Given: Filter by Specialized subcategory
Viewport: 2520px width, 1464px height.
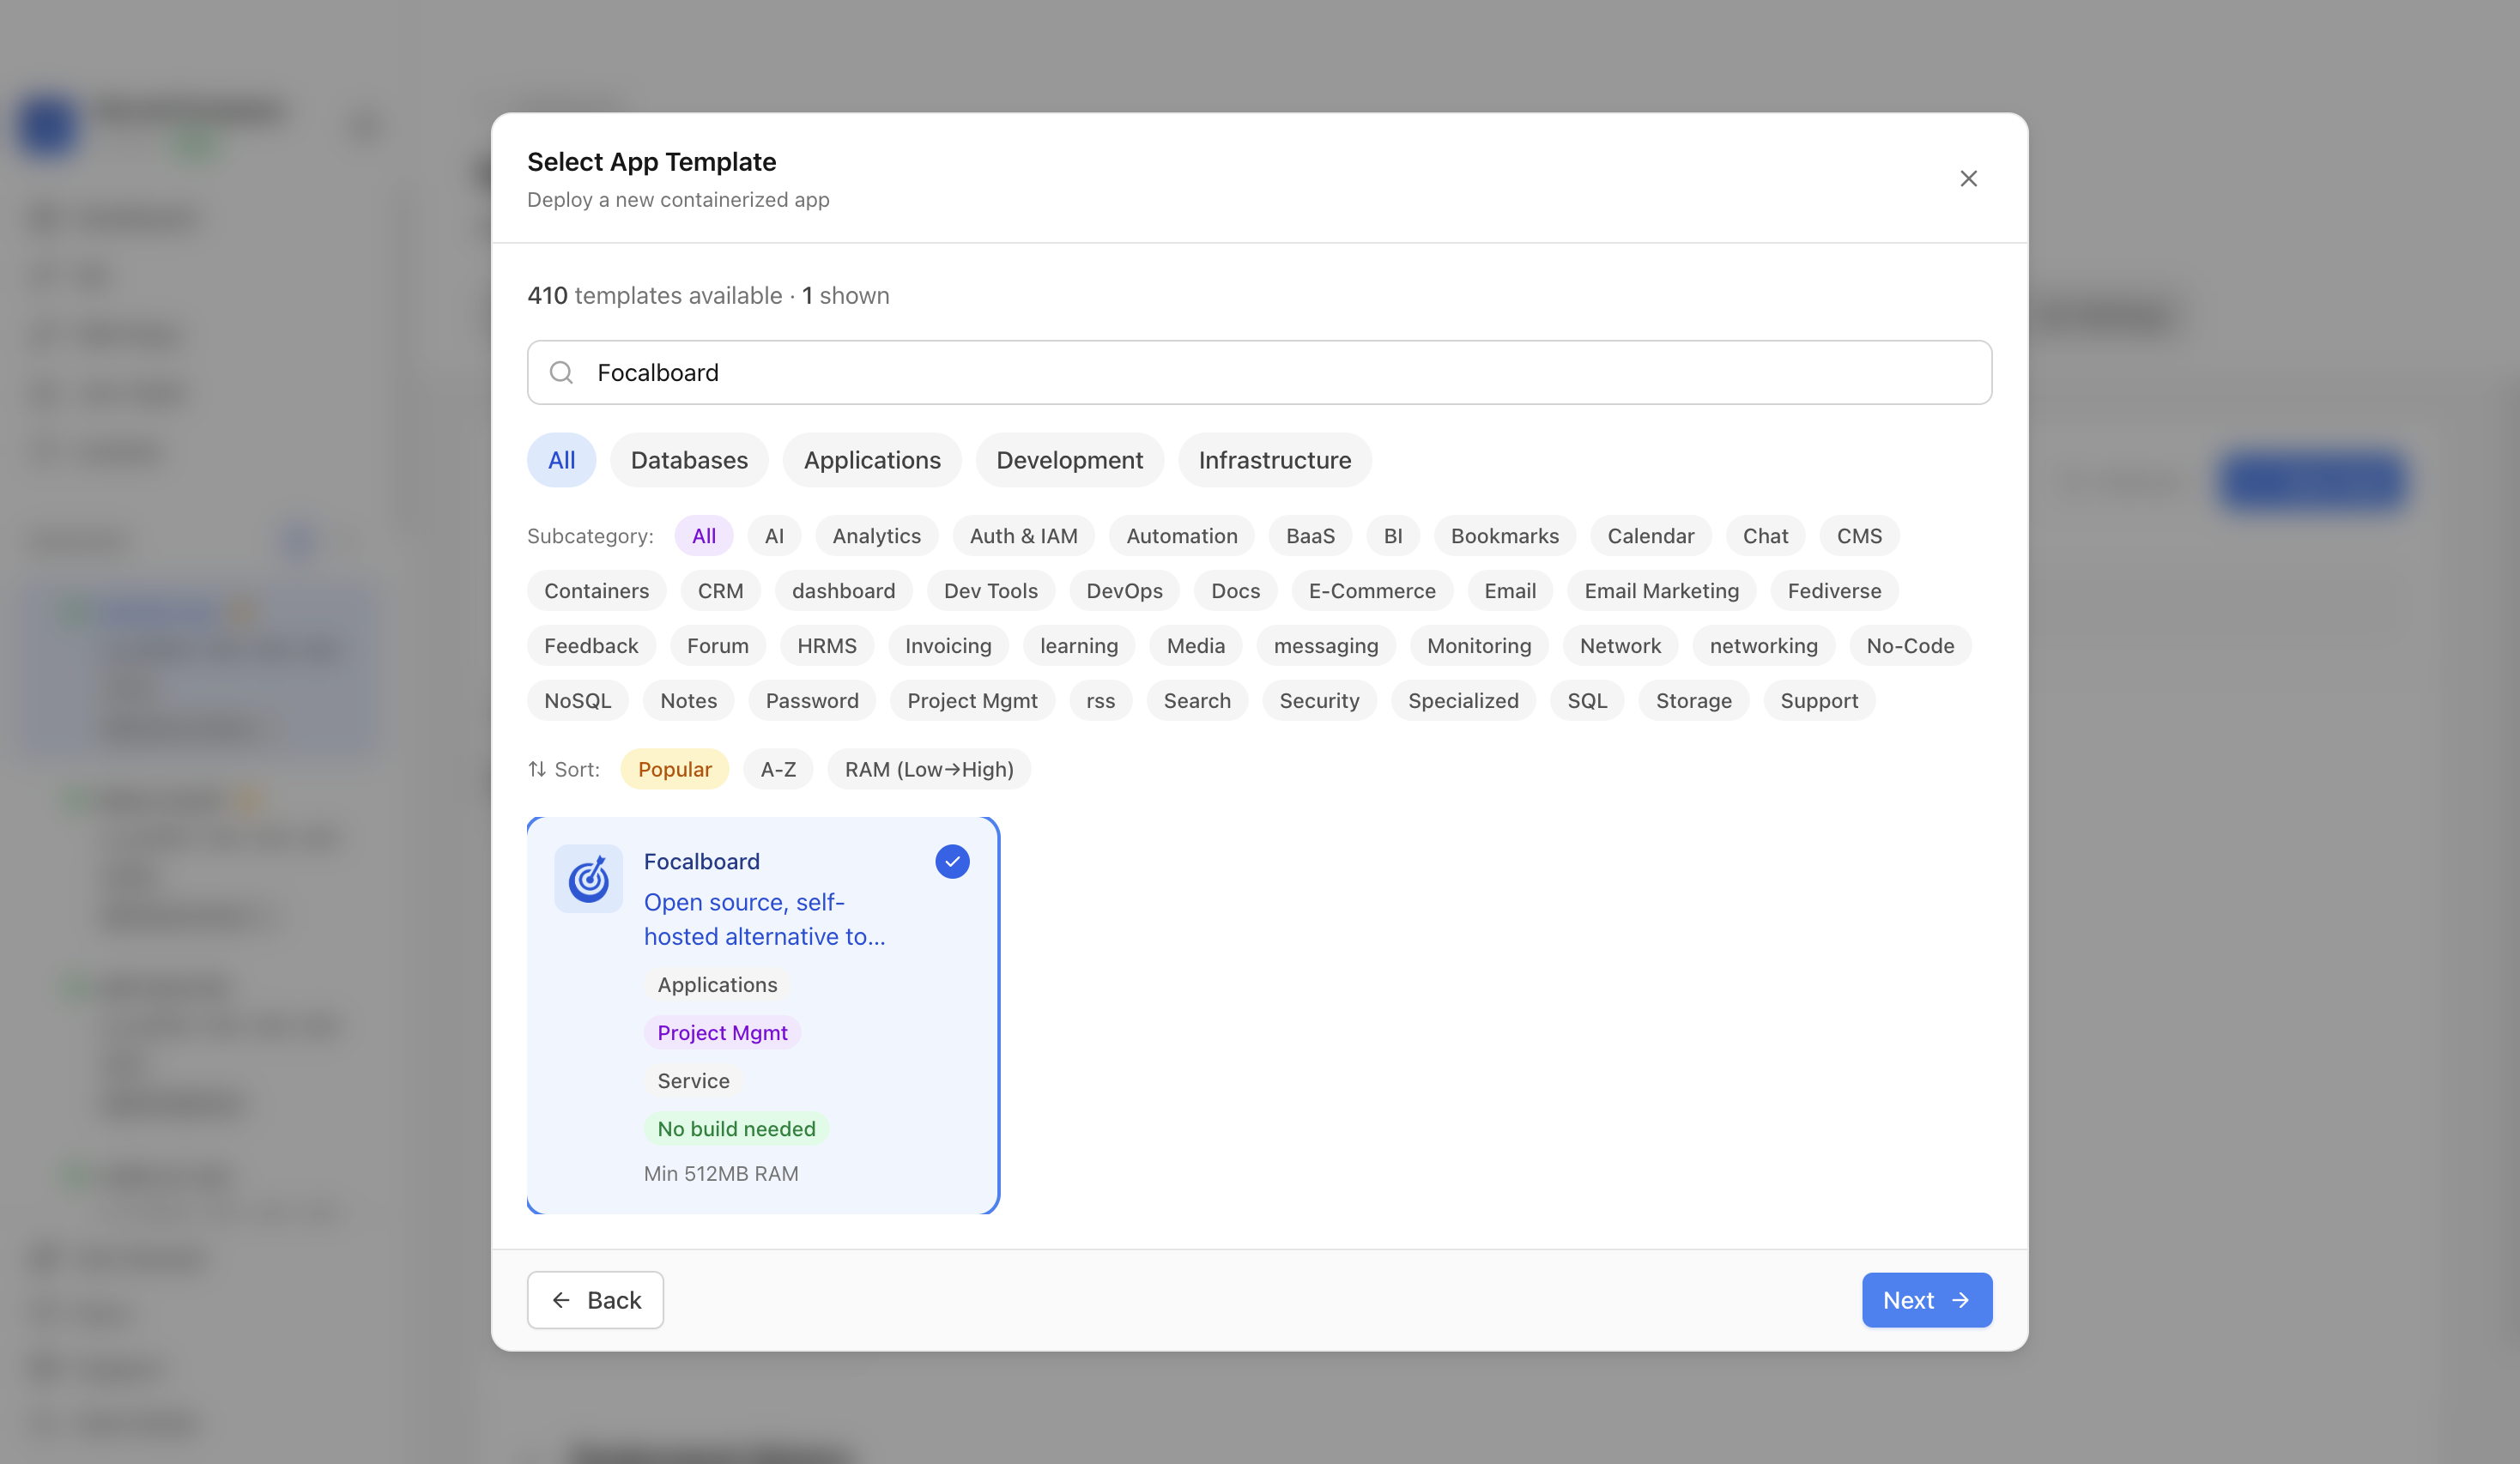Looking at the screenshot, I should pos(1463,701).
